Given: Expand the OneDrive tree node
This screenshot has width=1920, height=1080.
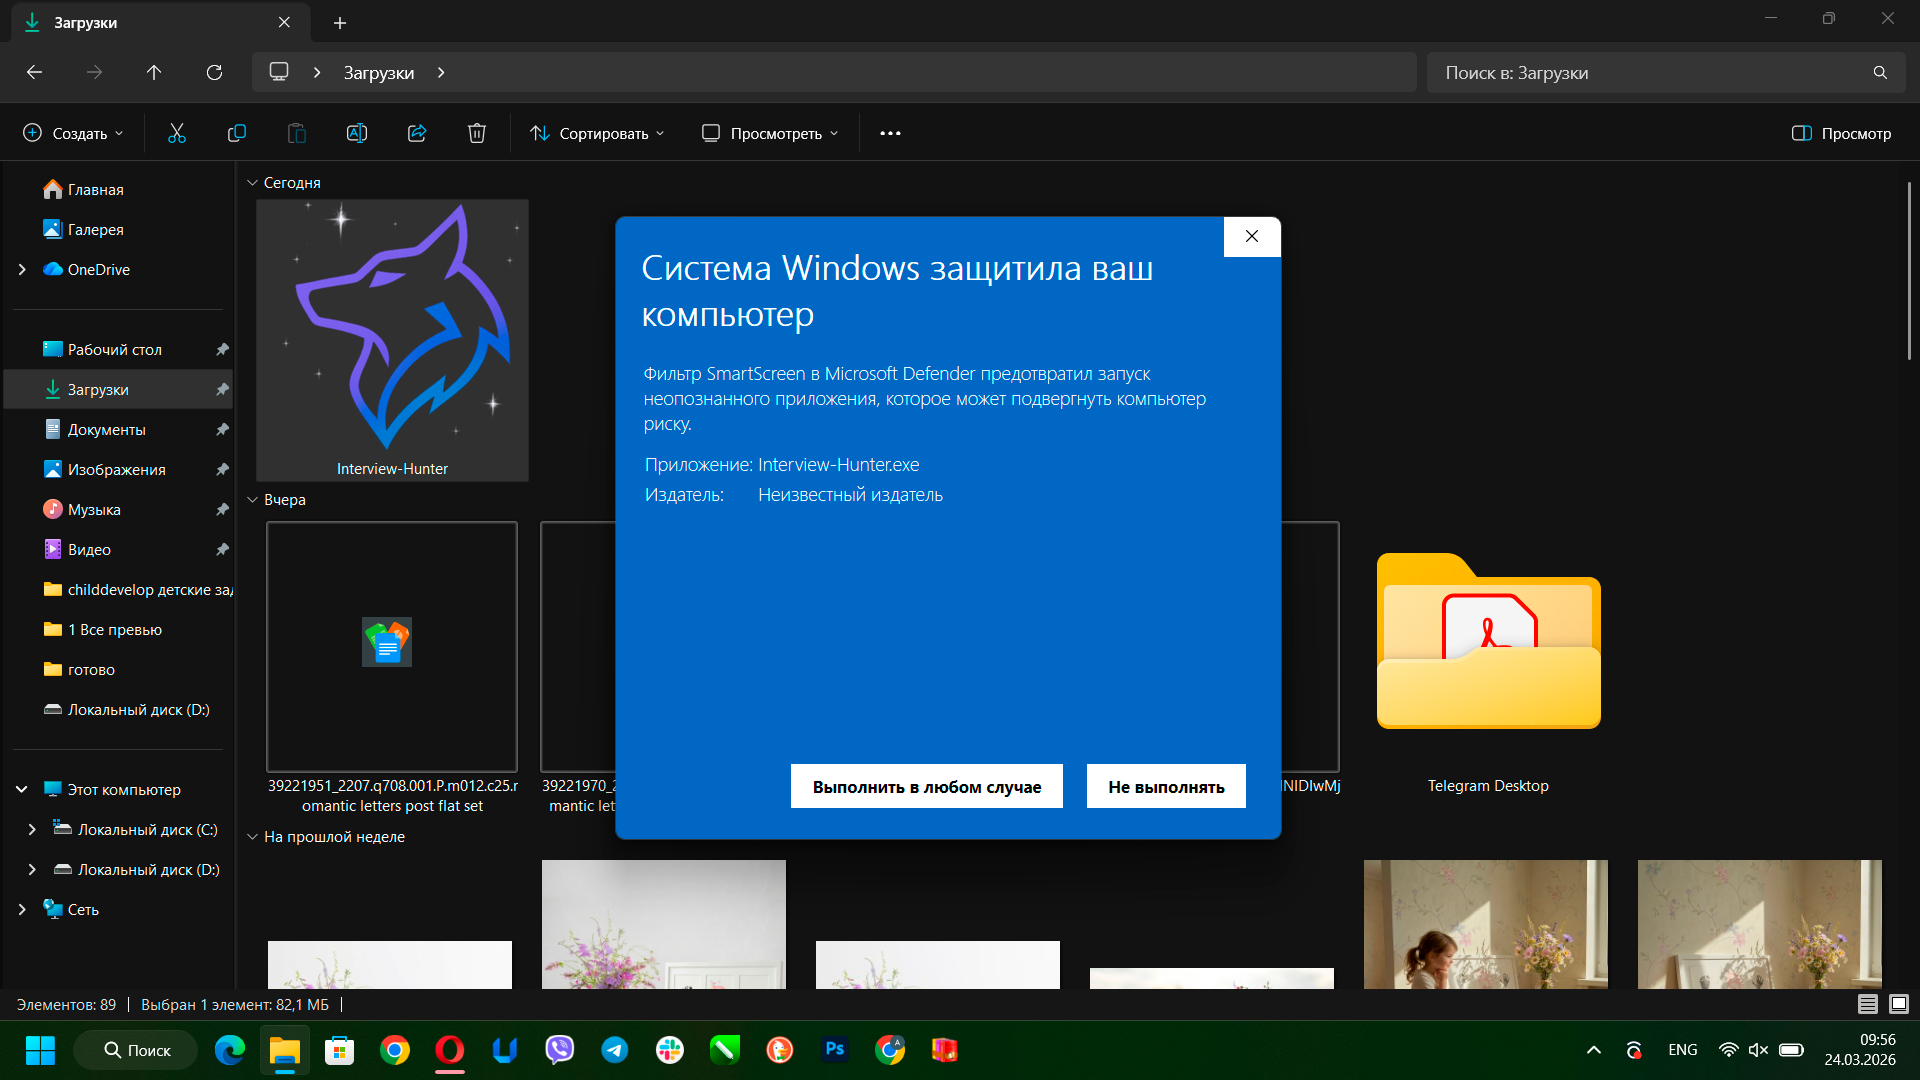Looking at the screenshot, I should (22, 269).
